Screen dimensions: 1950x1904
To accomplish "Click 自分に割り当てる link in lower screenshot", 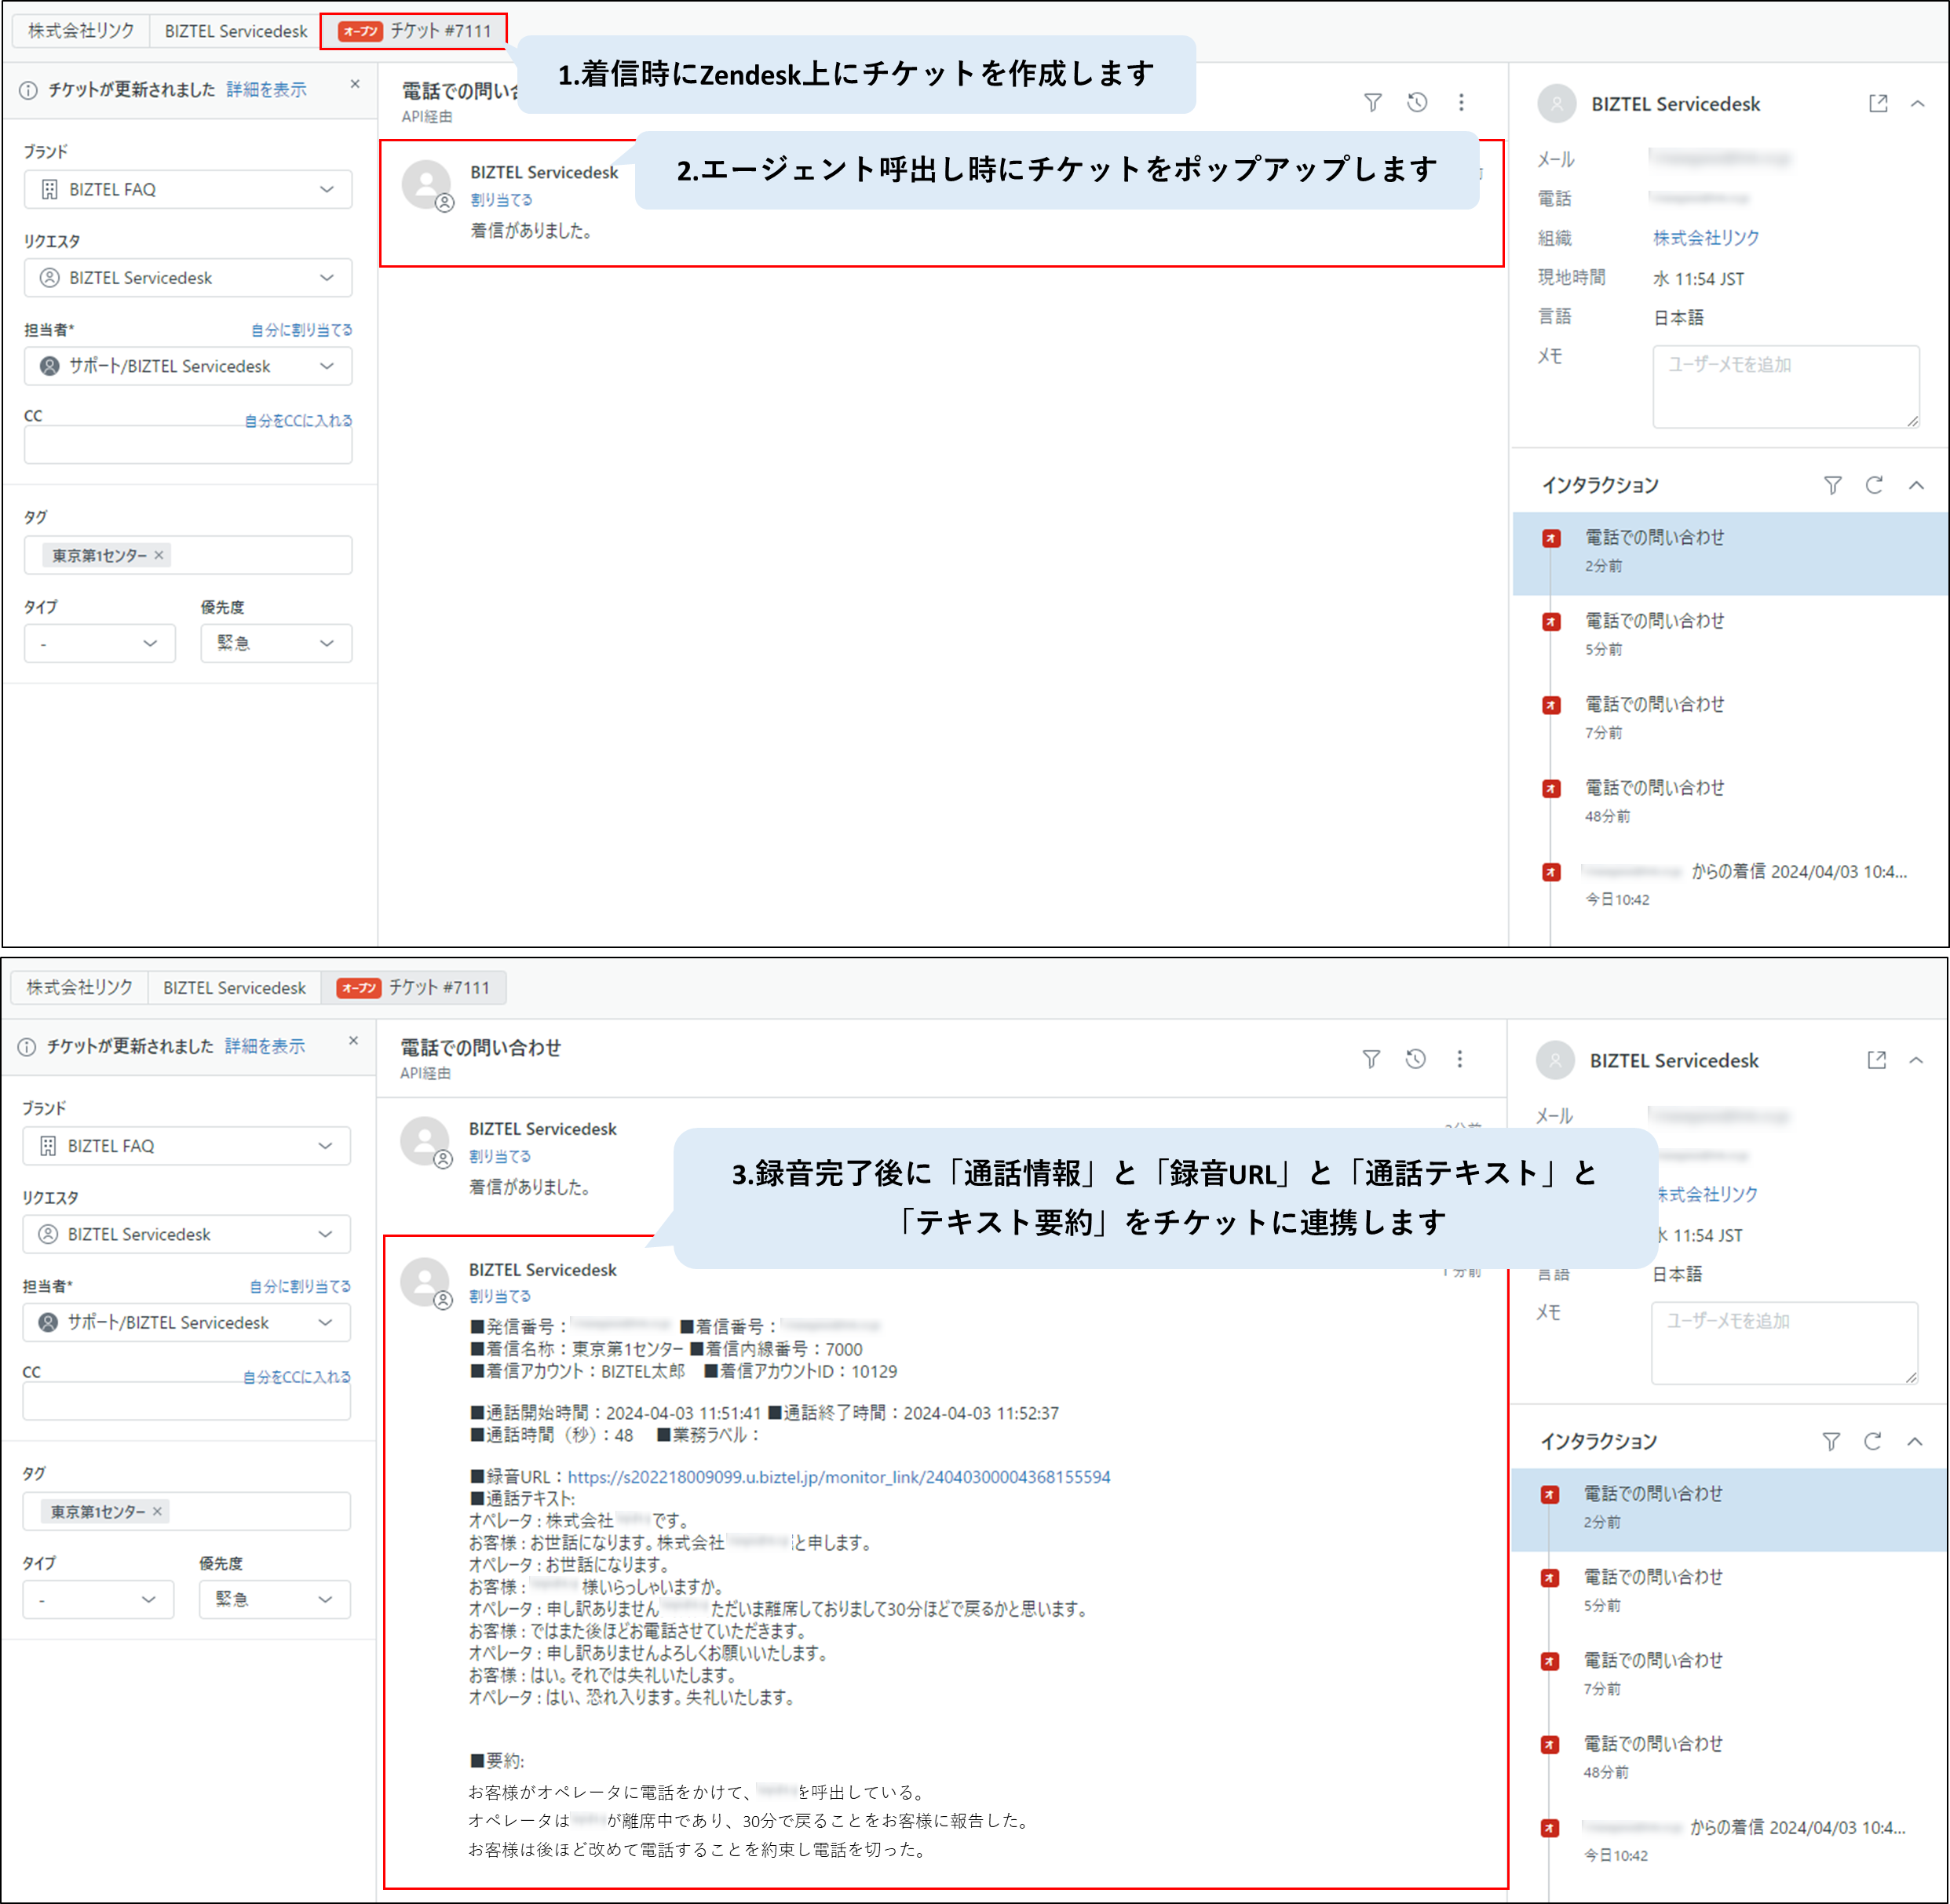I will pyautogui.click(x=300, y=1286).
